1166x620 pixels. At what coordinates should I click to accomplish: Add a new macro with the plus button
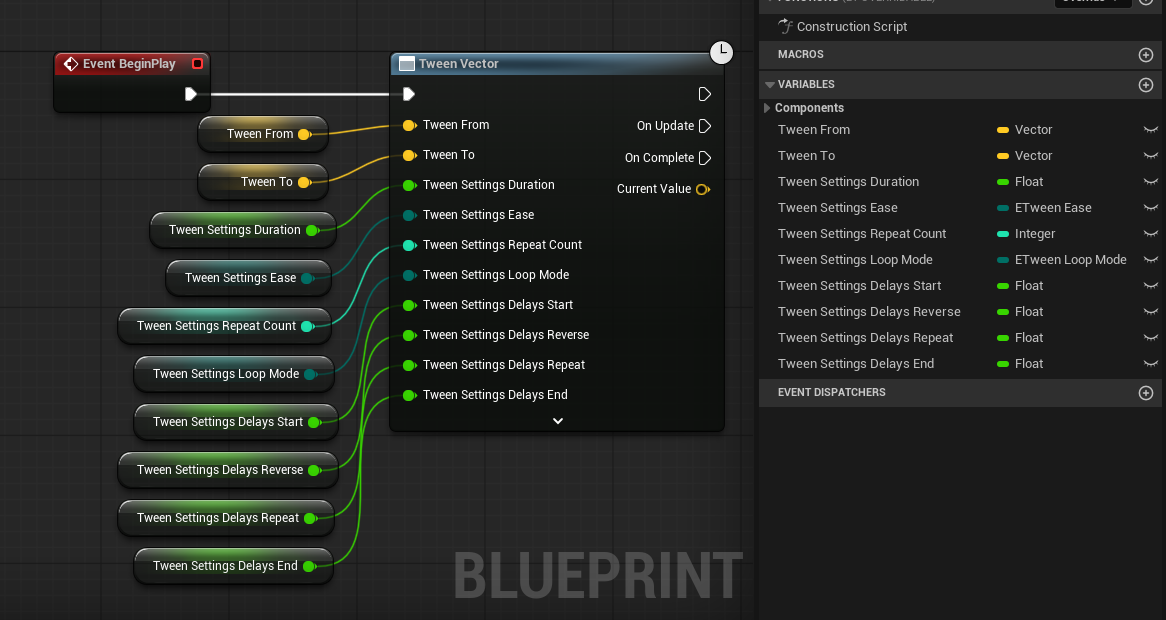tap(1146, 54)
